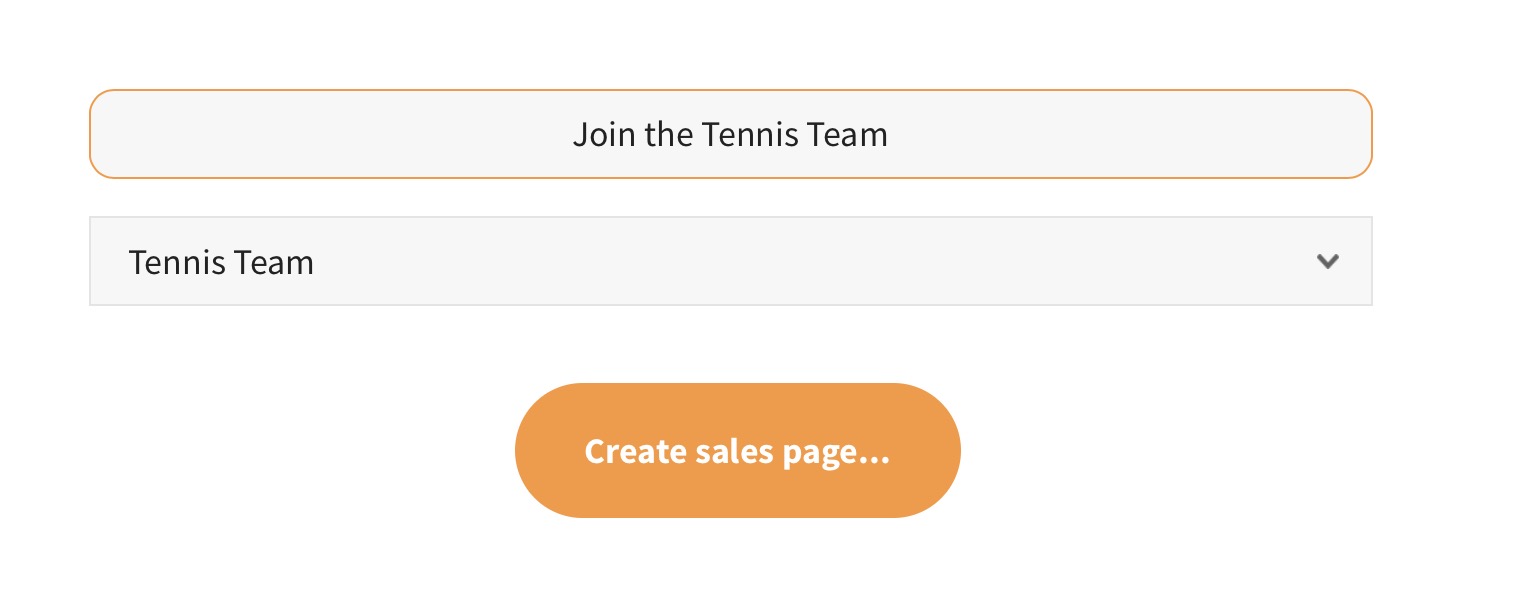Show the options under Tennis Team

pos(730,262)
